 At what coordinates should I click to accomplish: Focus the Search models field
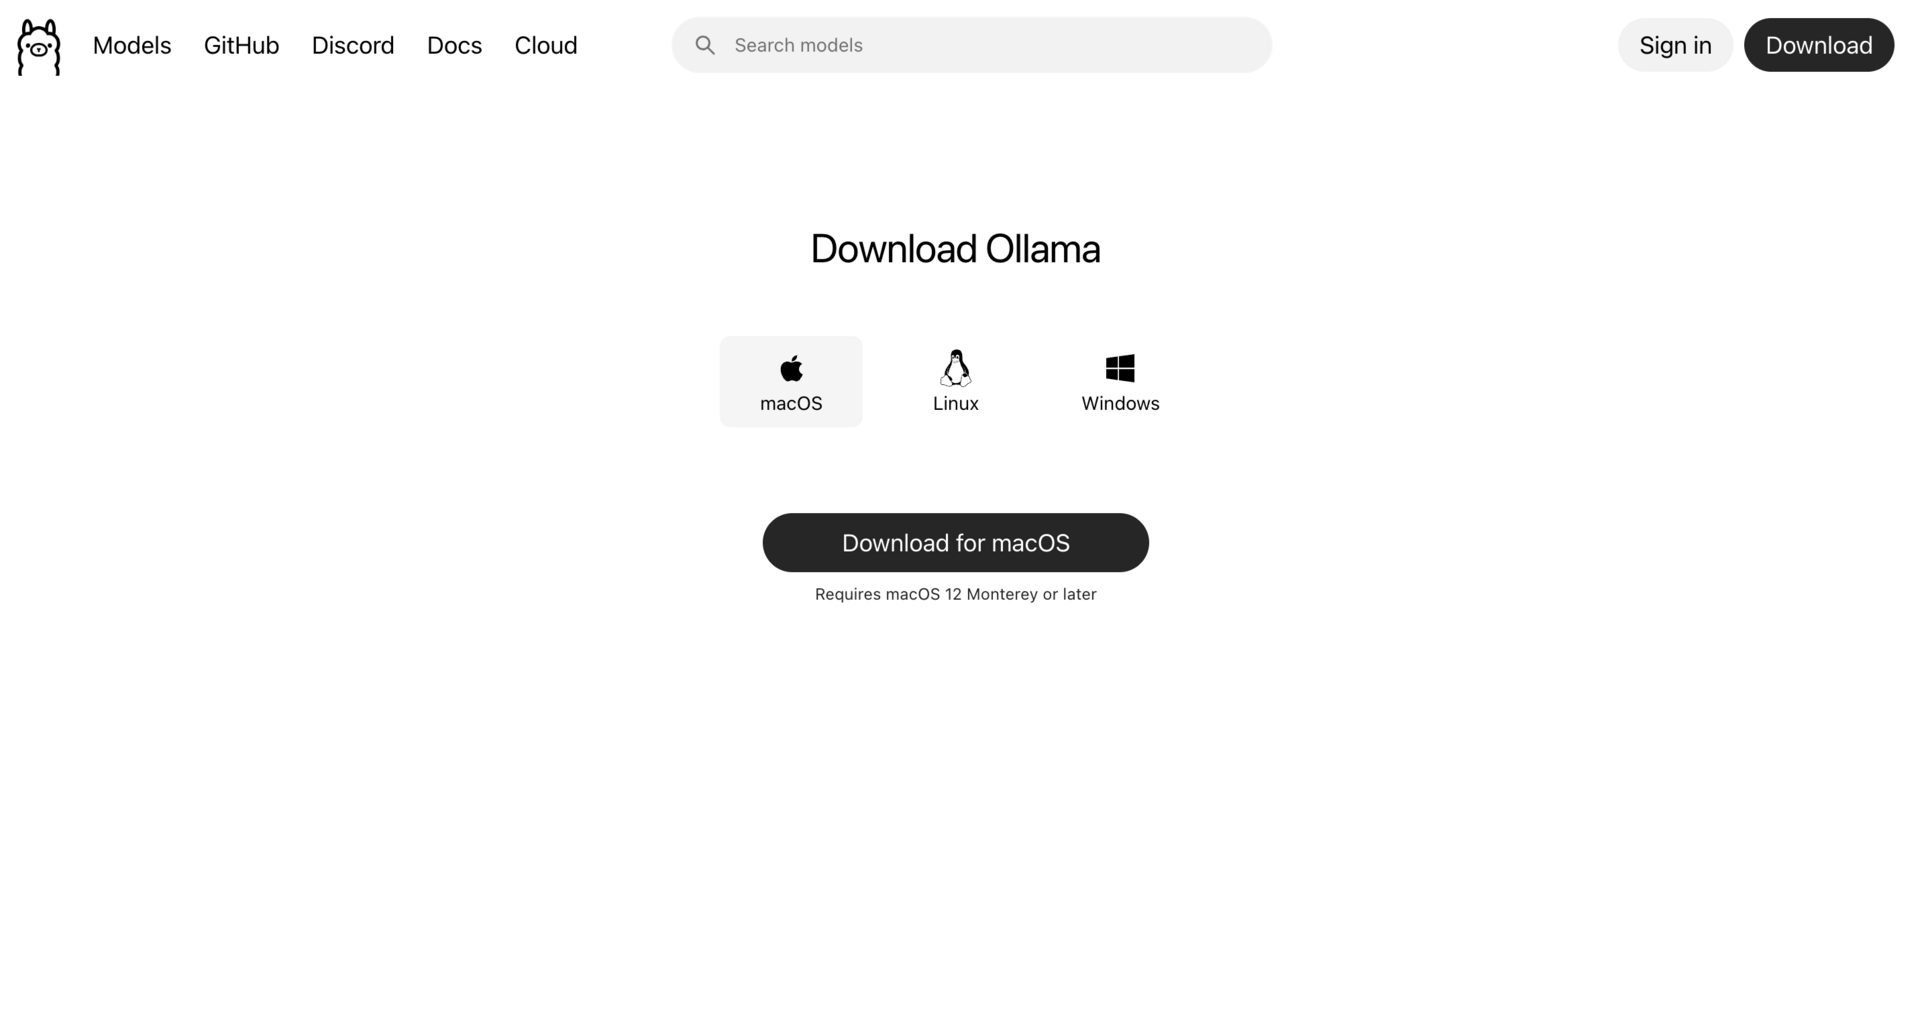(x=972, y=45)
